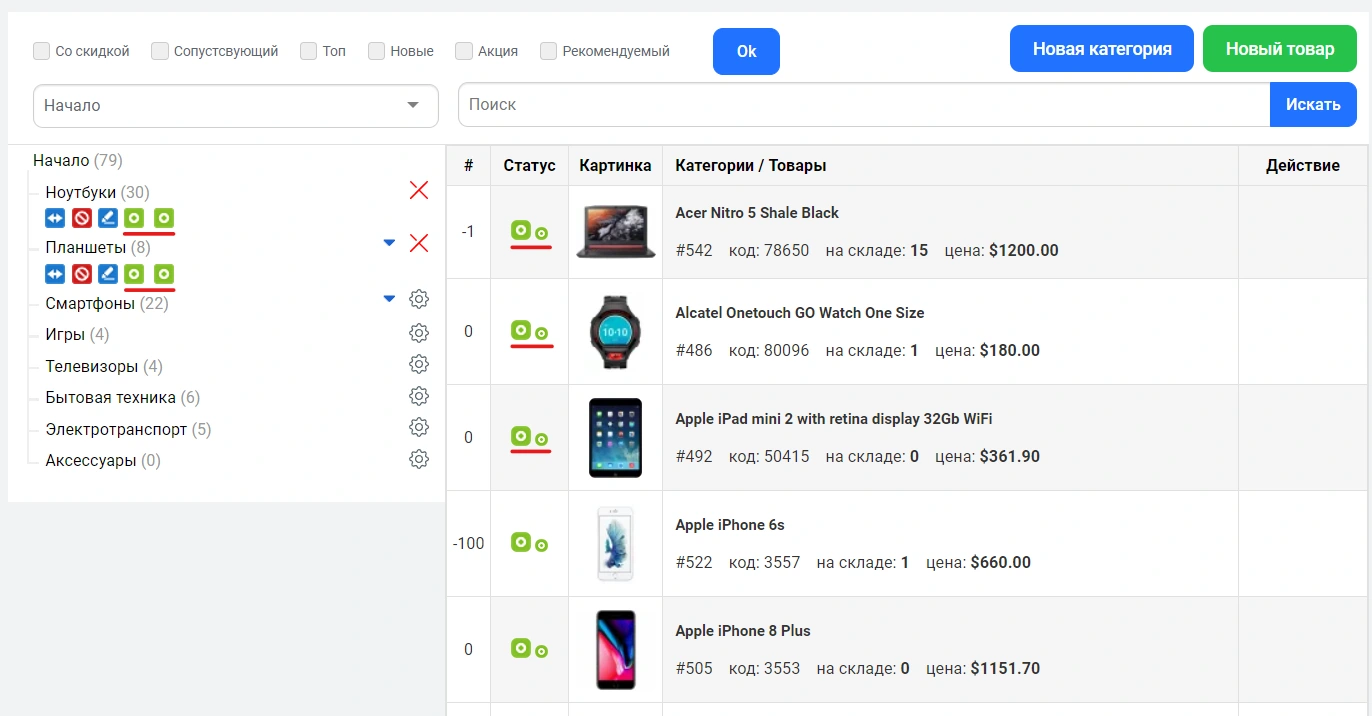Viewport: 1372px width, 716px height.
Task: Click the red prohibit icon under Планшеты
Action: pos(82,274)
